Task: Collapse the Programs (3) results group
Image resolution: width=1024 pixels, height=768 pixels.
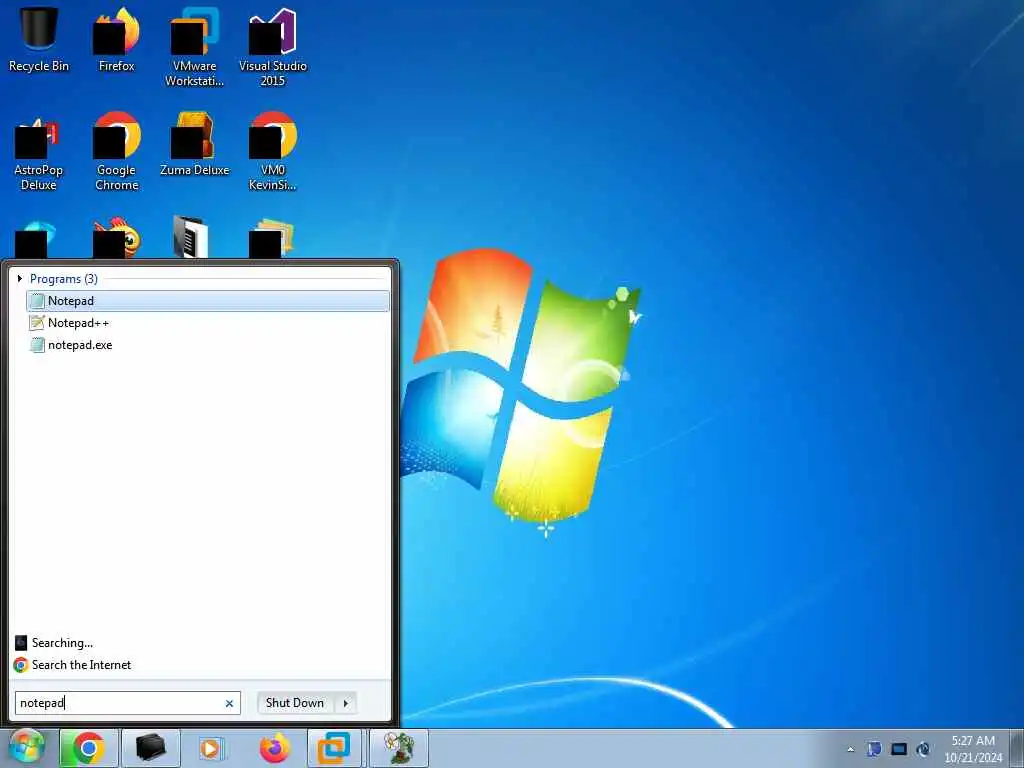Action: 20,279
